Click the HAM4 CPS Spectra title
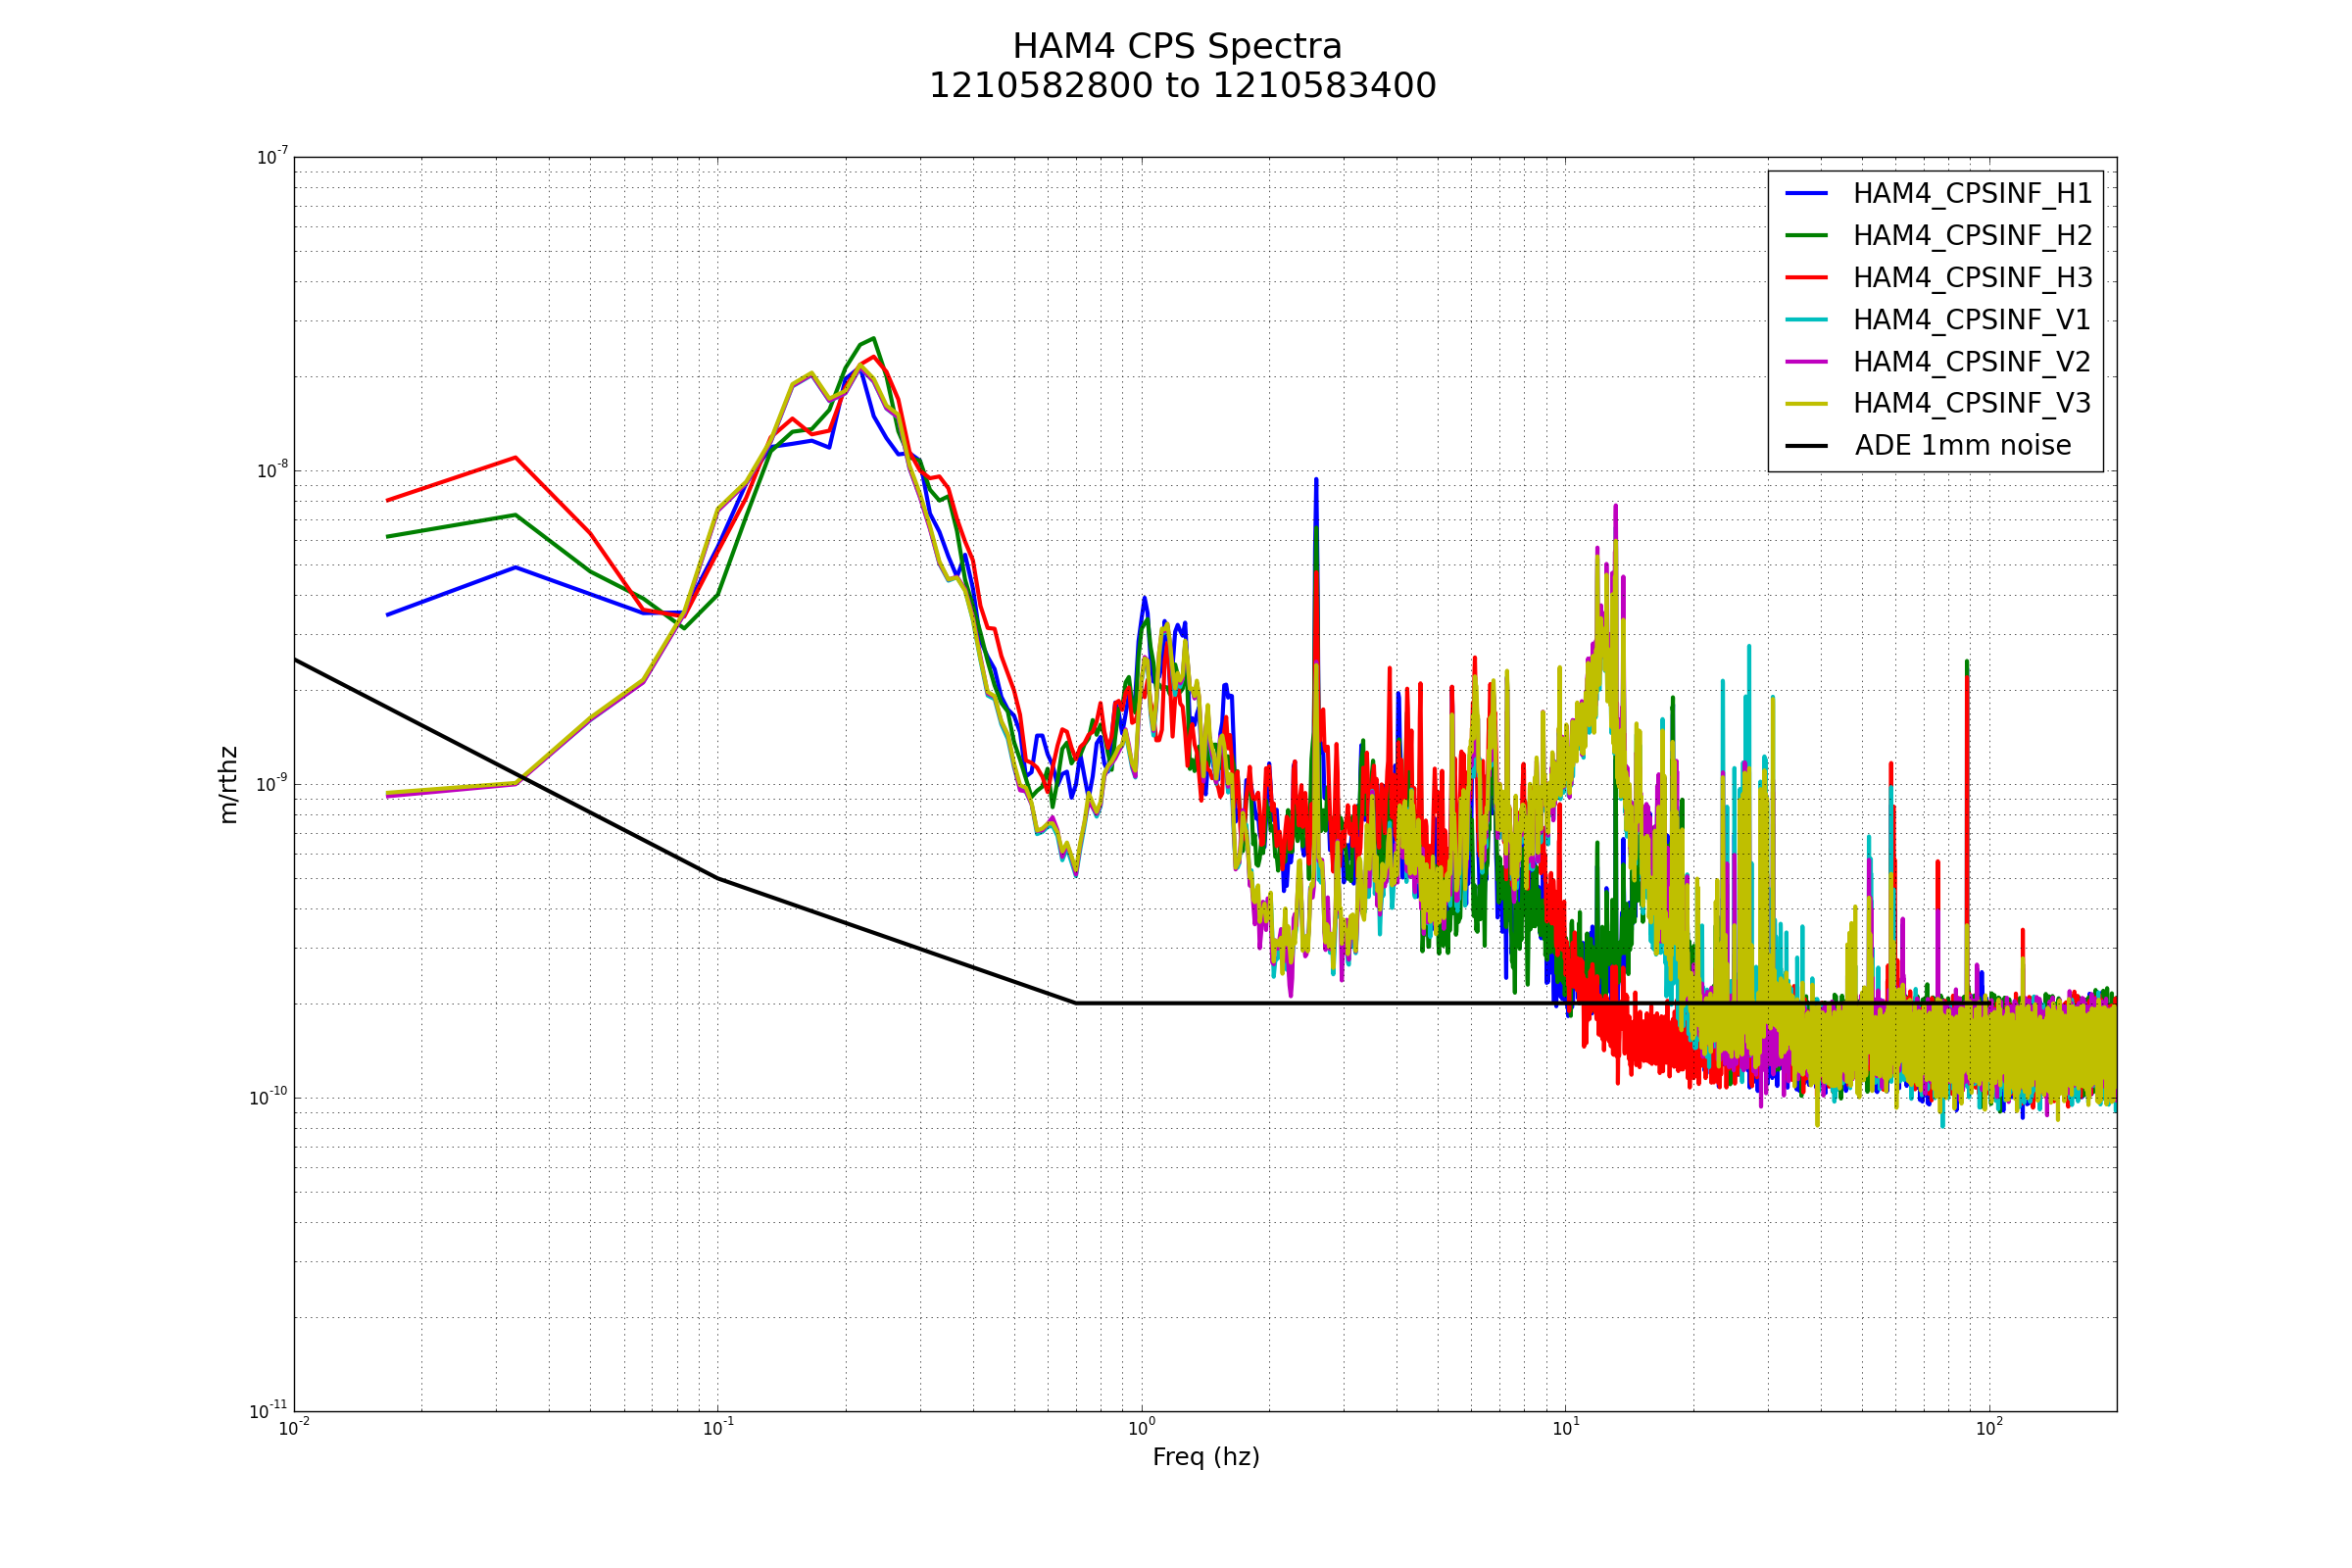This screenshot has height=1568, width=2352. click(1177, 47)
